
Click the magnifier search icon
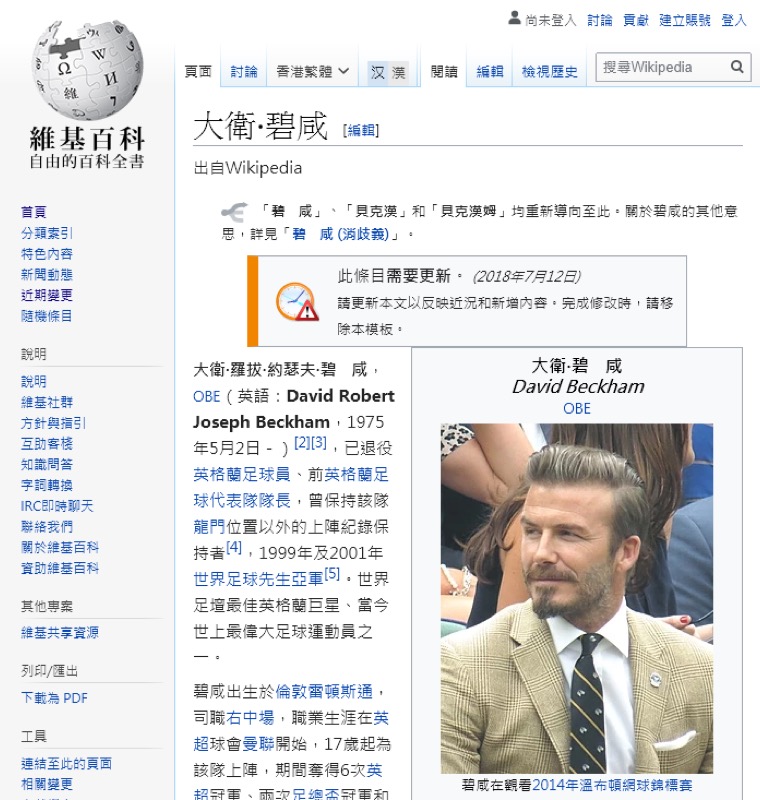(737, 67)
